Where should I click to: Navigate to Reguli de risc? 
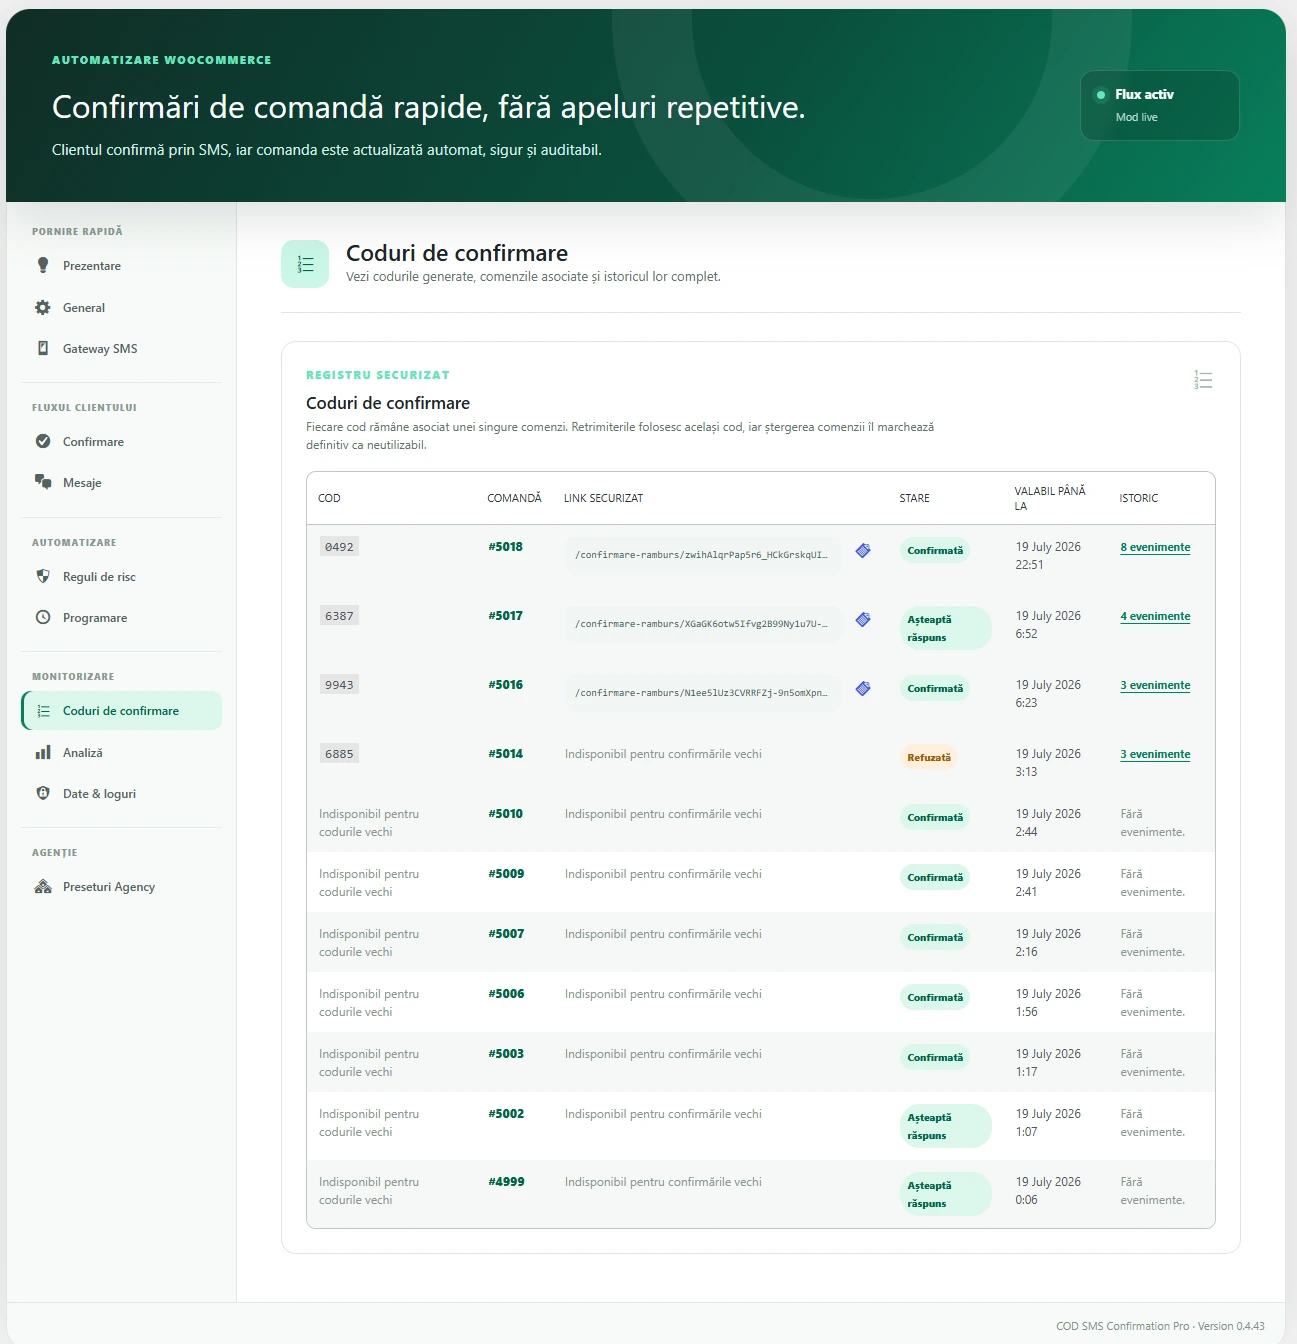[122, 576]
